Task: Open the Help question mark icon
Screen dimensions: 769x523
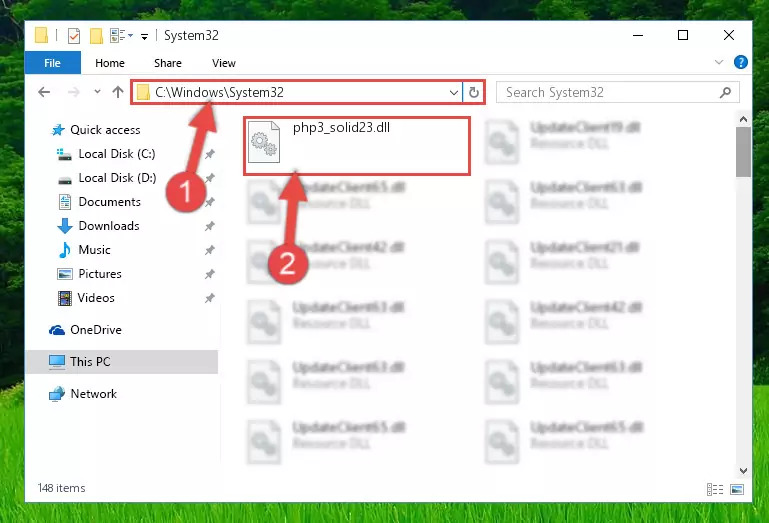Action: click(741, 62)
